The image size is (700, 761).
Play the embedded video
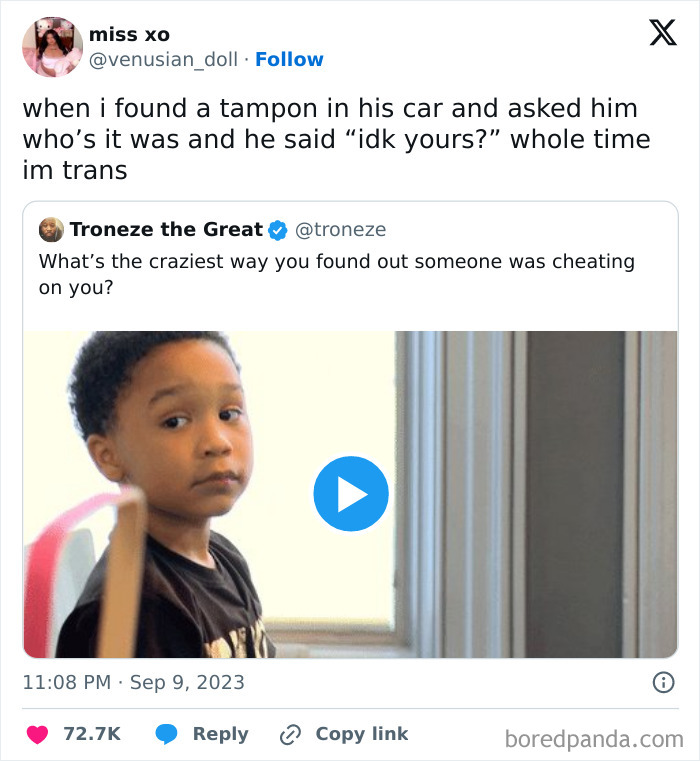(x=351, y=494)
